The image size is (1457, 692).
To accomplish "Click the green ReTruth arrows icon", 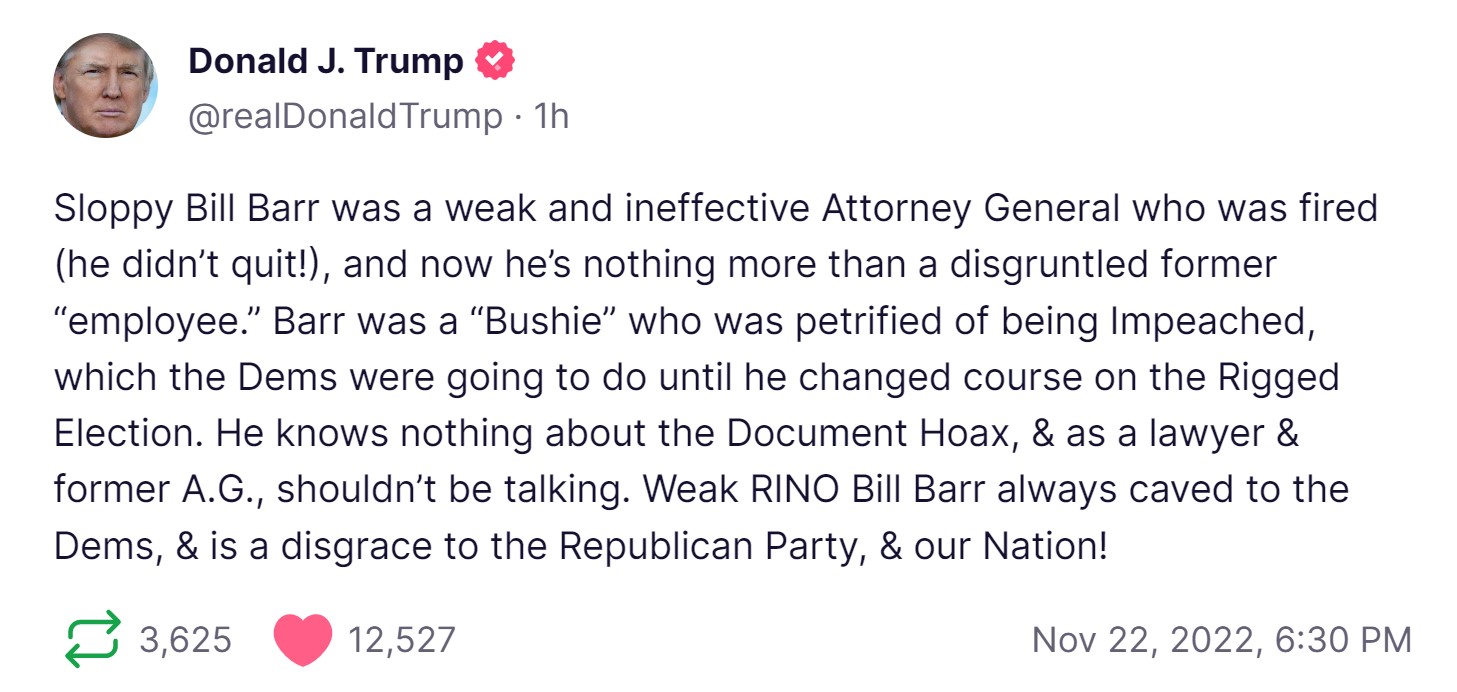I will (x=92, y=638).
